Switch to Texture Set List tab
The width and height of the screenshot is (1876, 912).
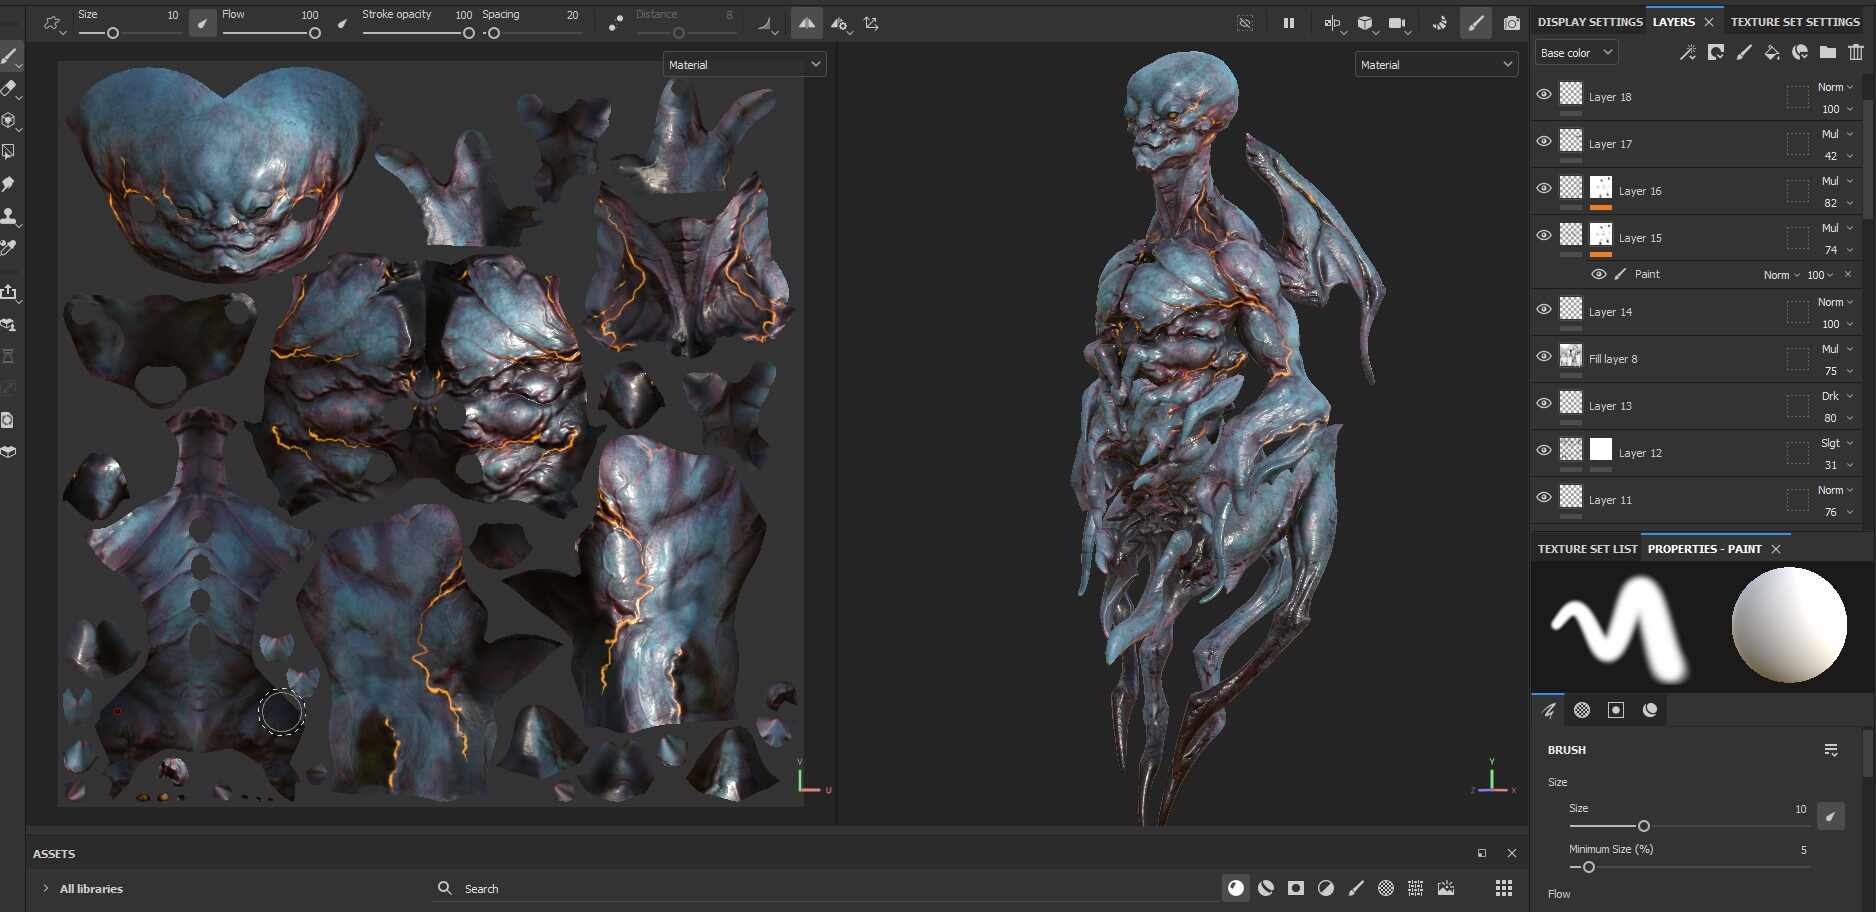pos(1587,549)
